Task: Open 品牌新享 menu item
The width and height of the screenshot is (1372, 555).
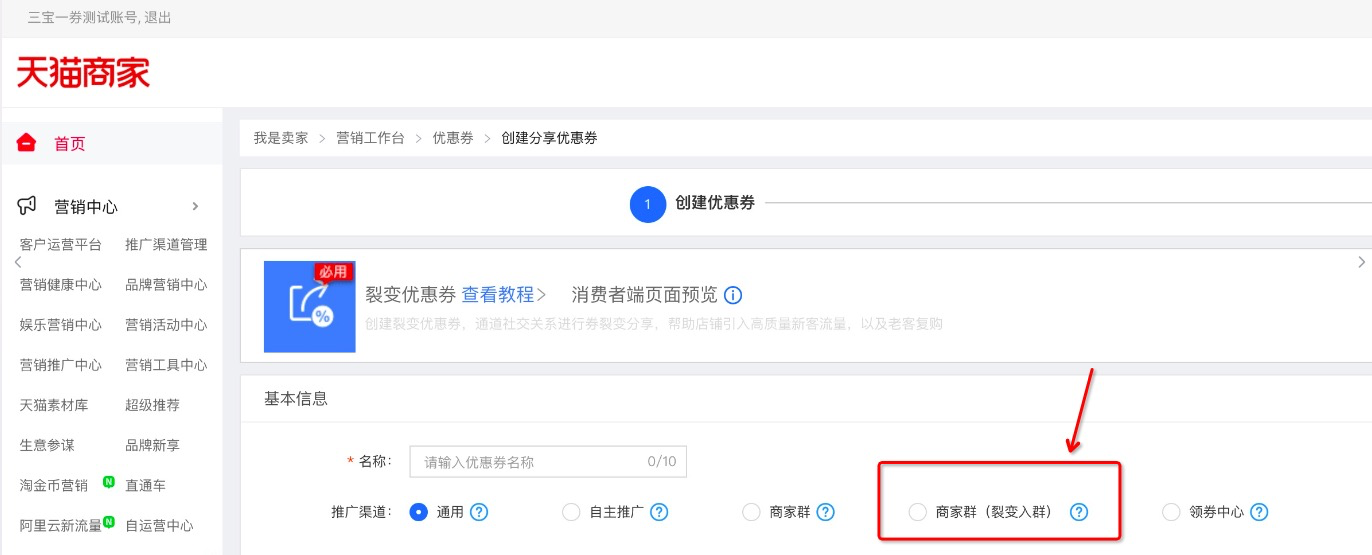Action: (152, 445)
